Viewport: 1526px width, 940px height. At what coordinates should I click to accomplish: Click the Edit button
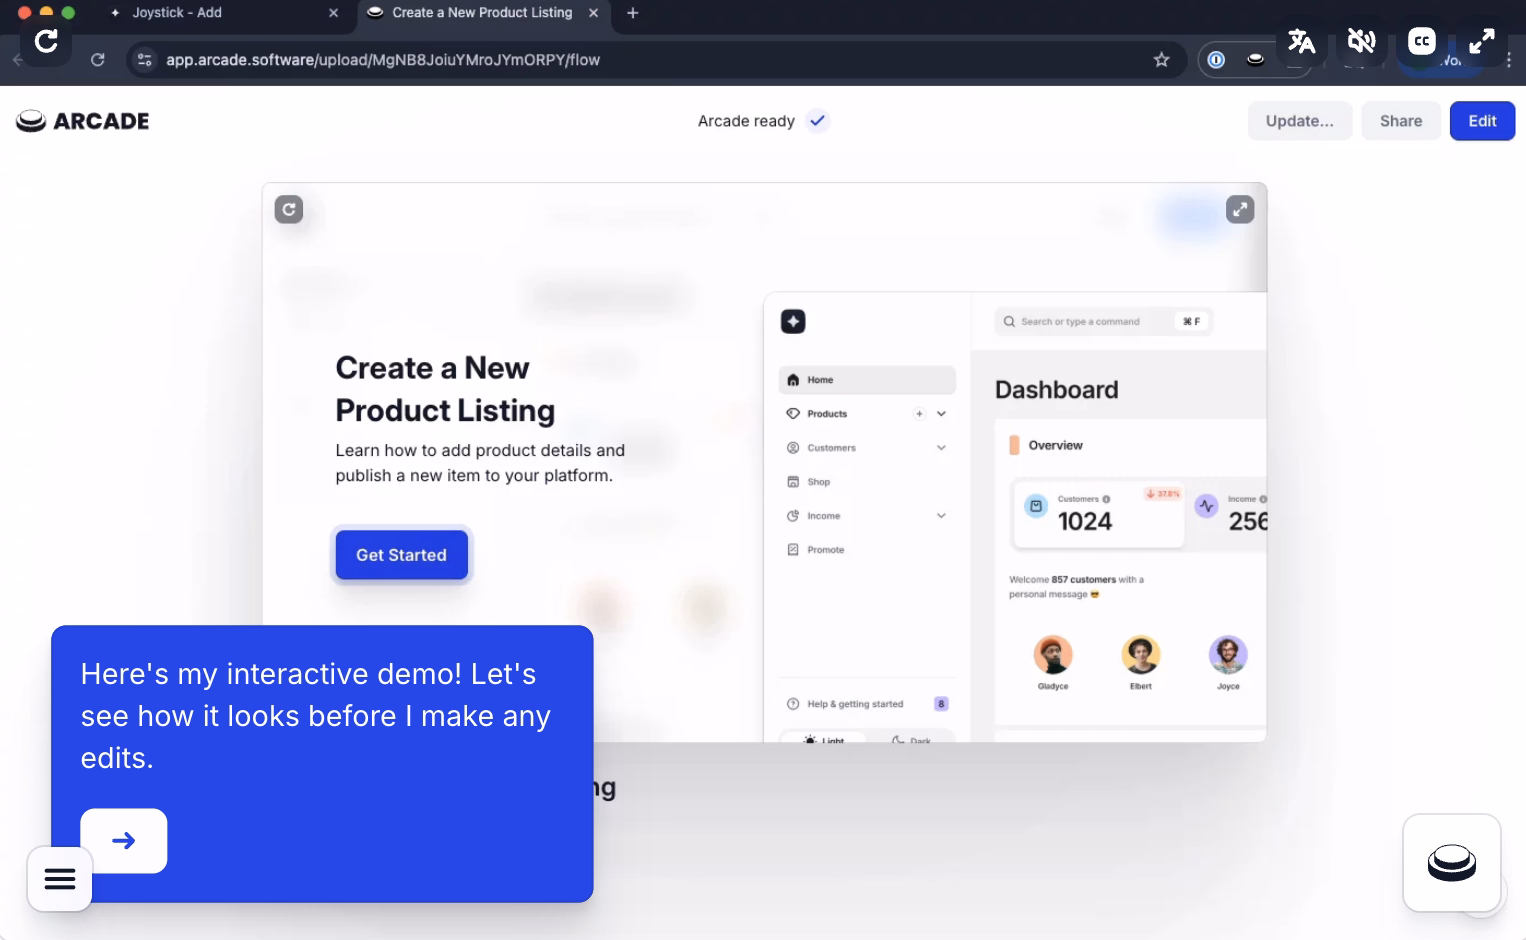pos(1482,121)
